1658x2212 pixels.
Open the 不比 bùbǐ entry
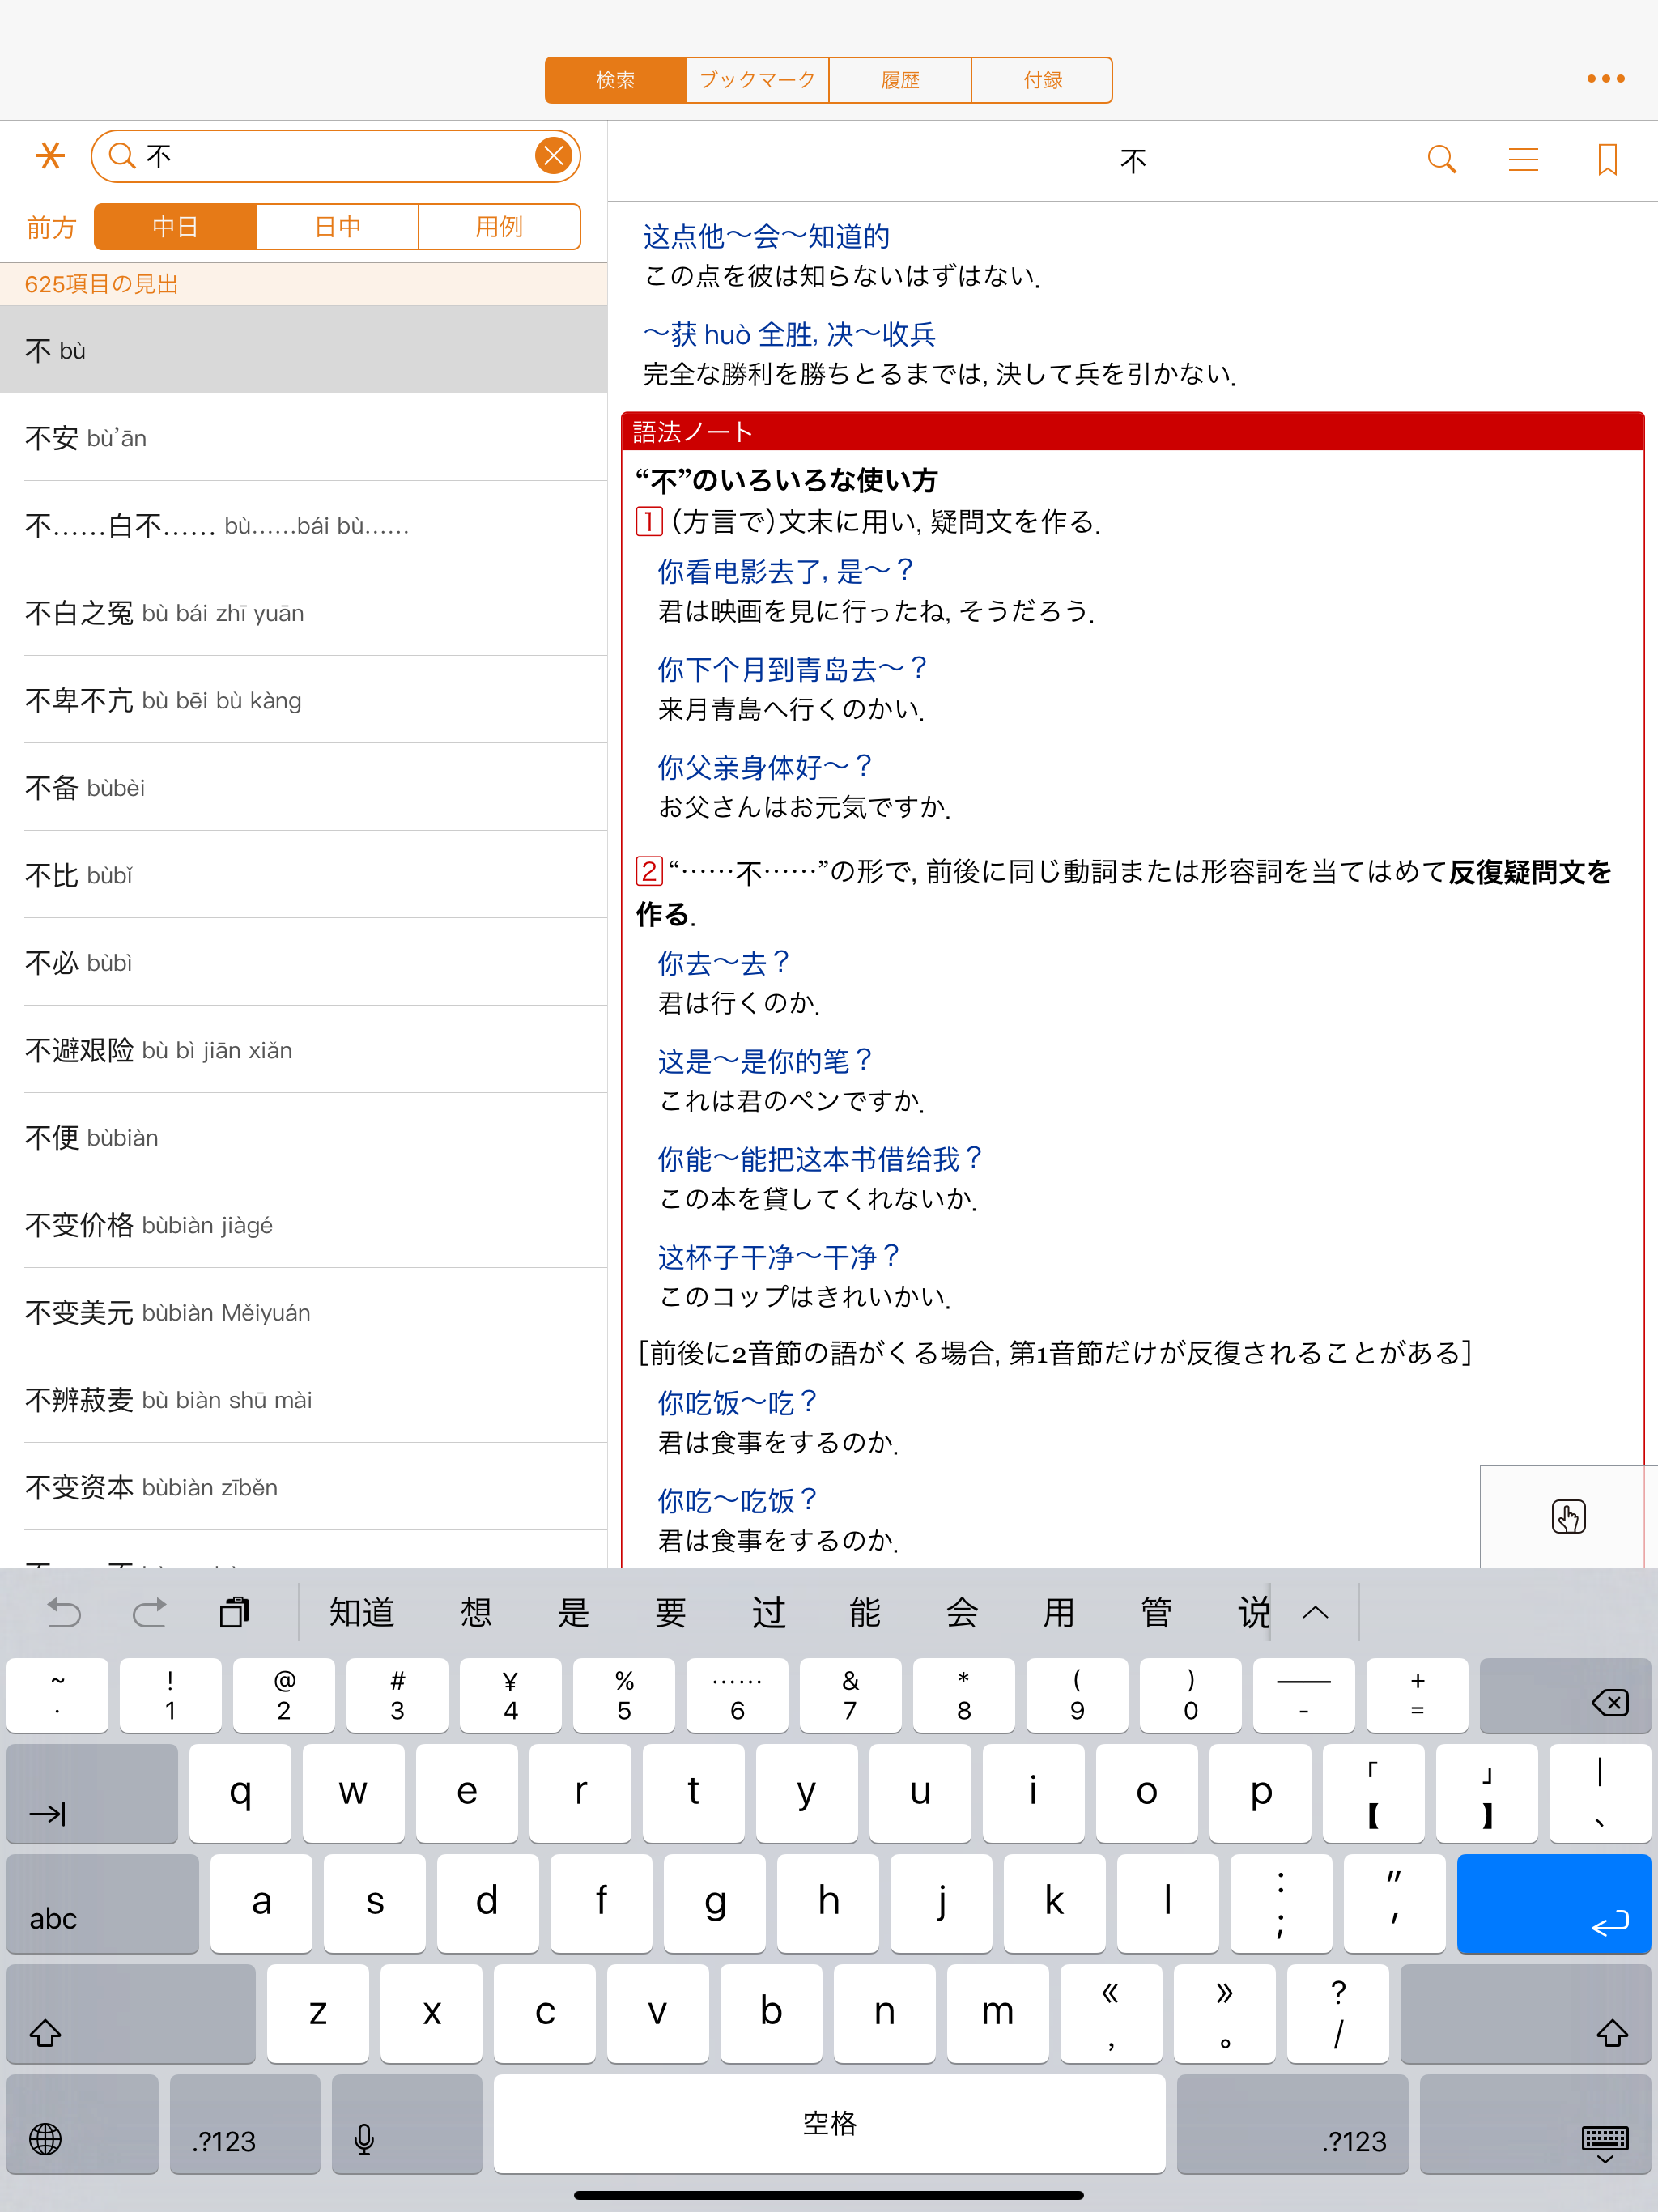click(303, 875)
